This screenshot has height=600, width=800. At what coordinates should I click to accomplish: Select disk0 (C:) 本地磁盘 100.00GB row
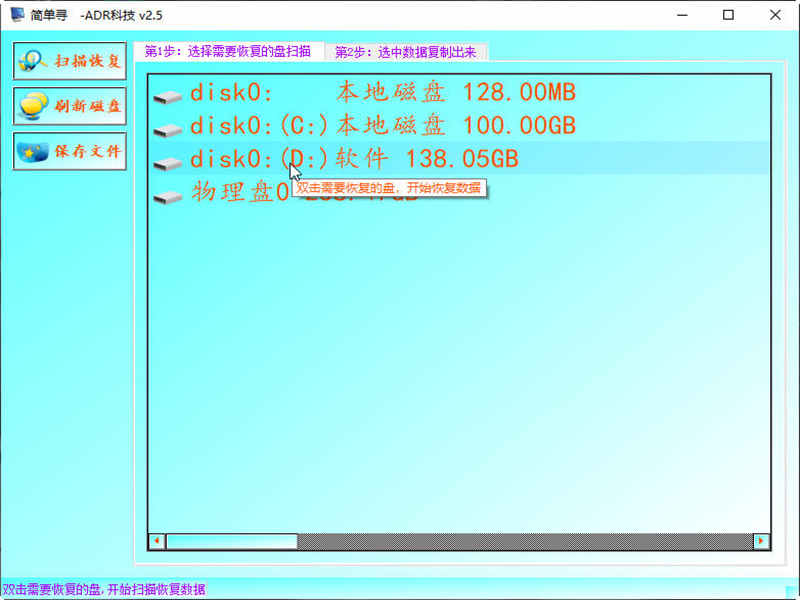(459, 126)
